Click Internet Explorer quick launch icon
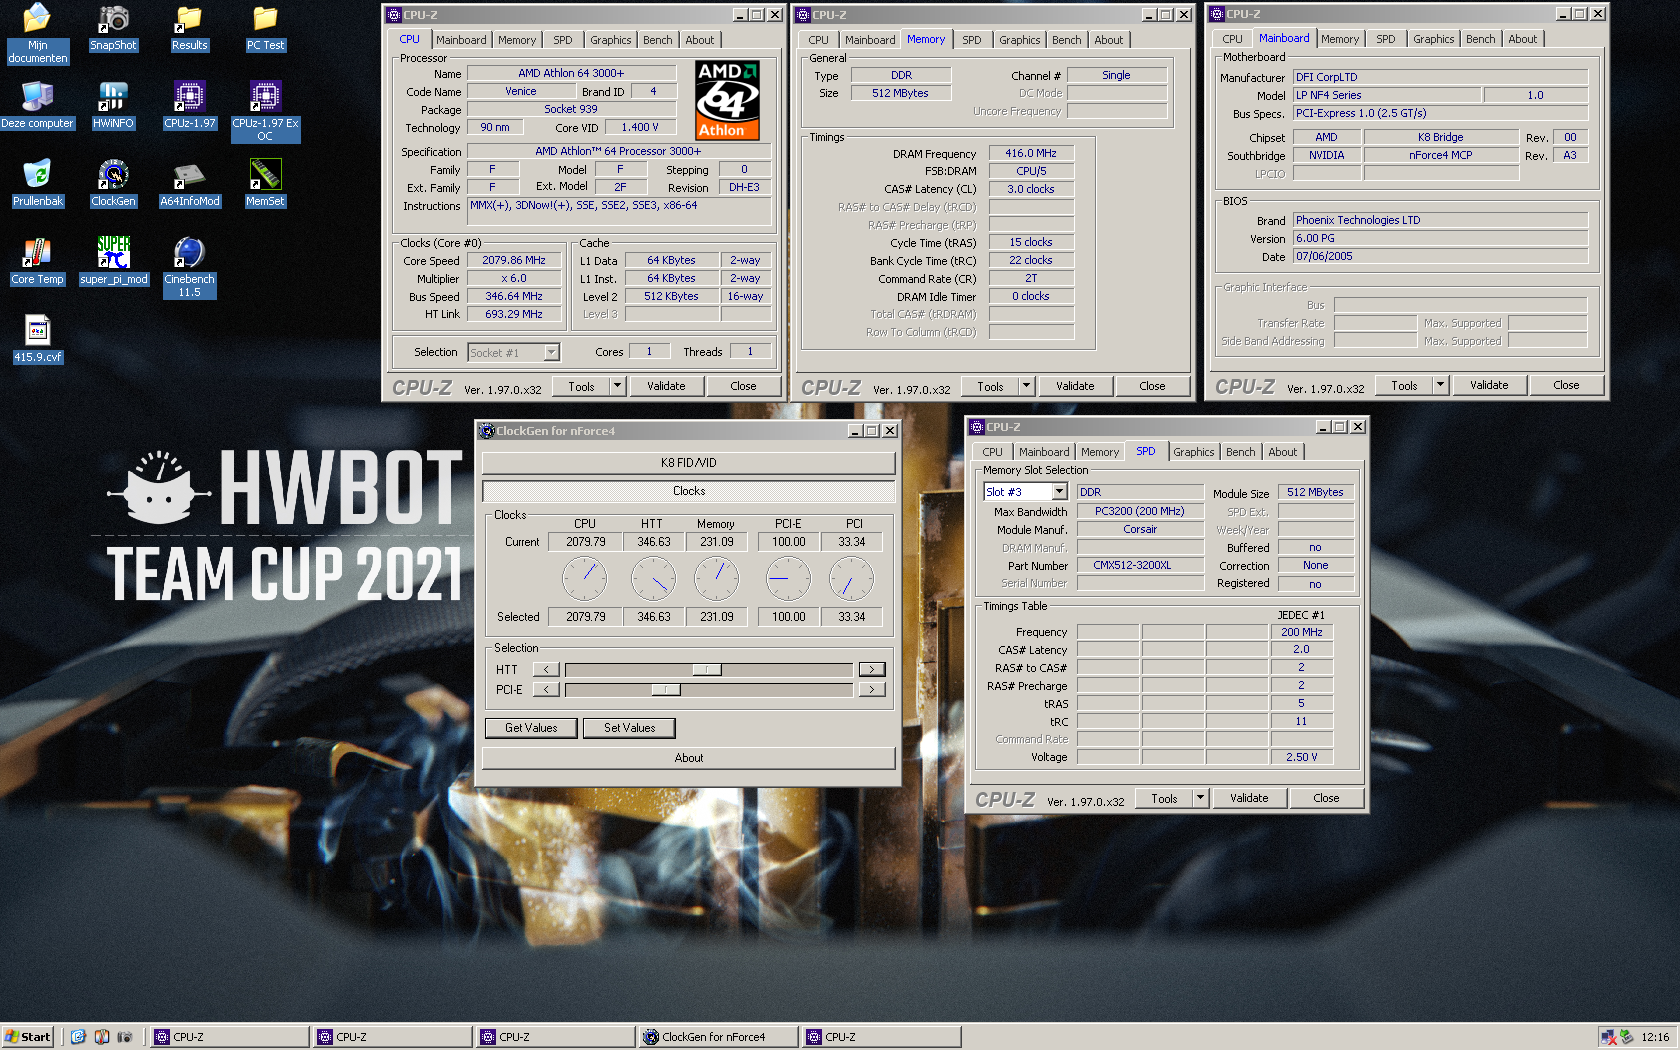Viewport: 1680px width, 1050px height. pos(78,1037)
